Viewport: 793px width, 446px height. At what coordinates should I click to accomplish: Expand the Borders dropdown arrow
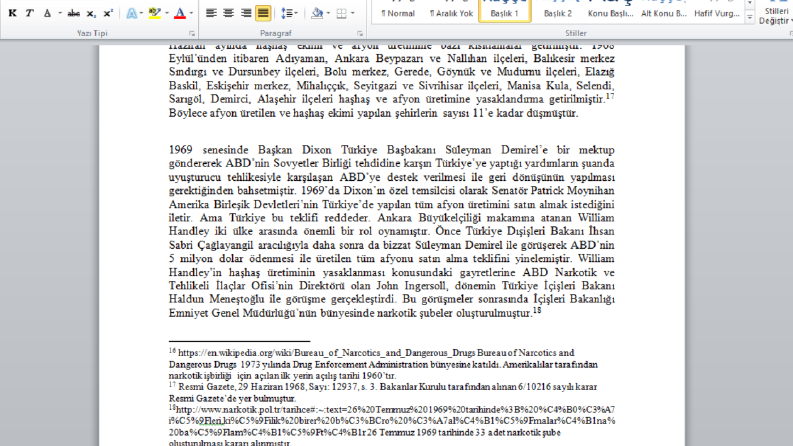(353, 13)
